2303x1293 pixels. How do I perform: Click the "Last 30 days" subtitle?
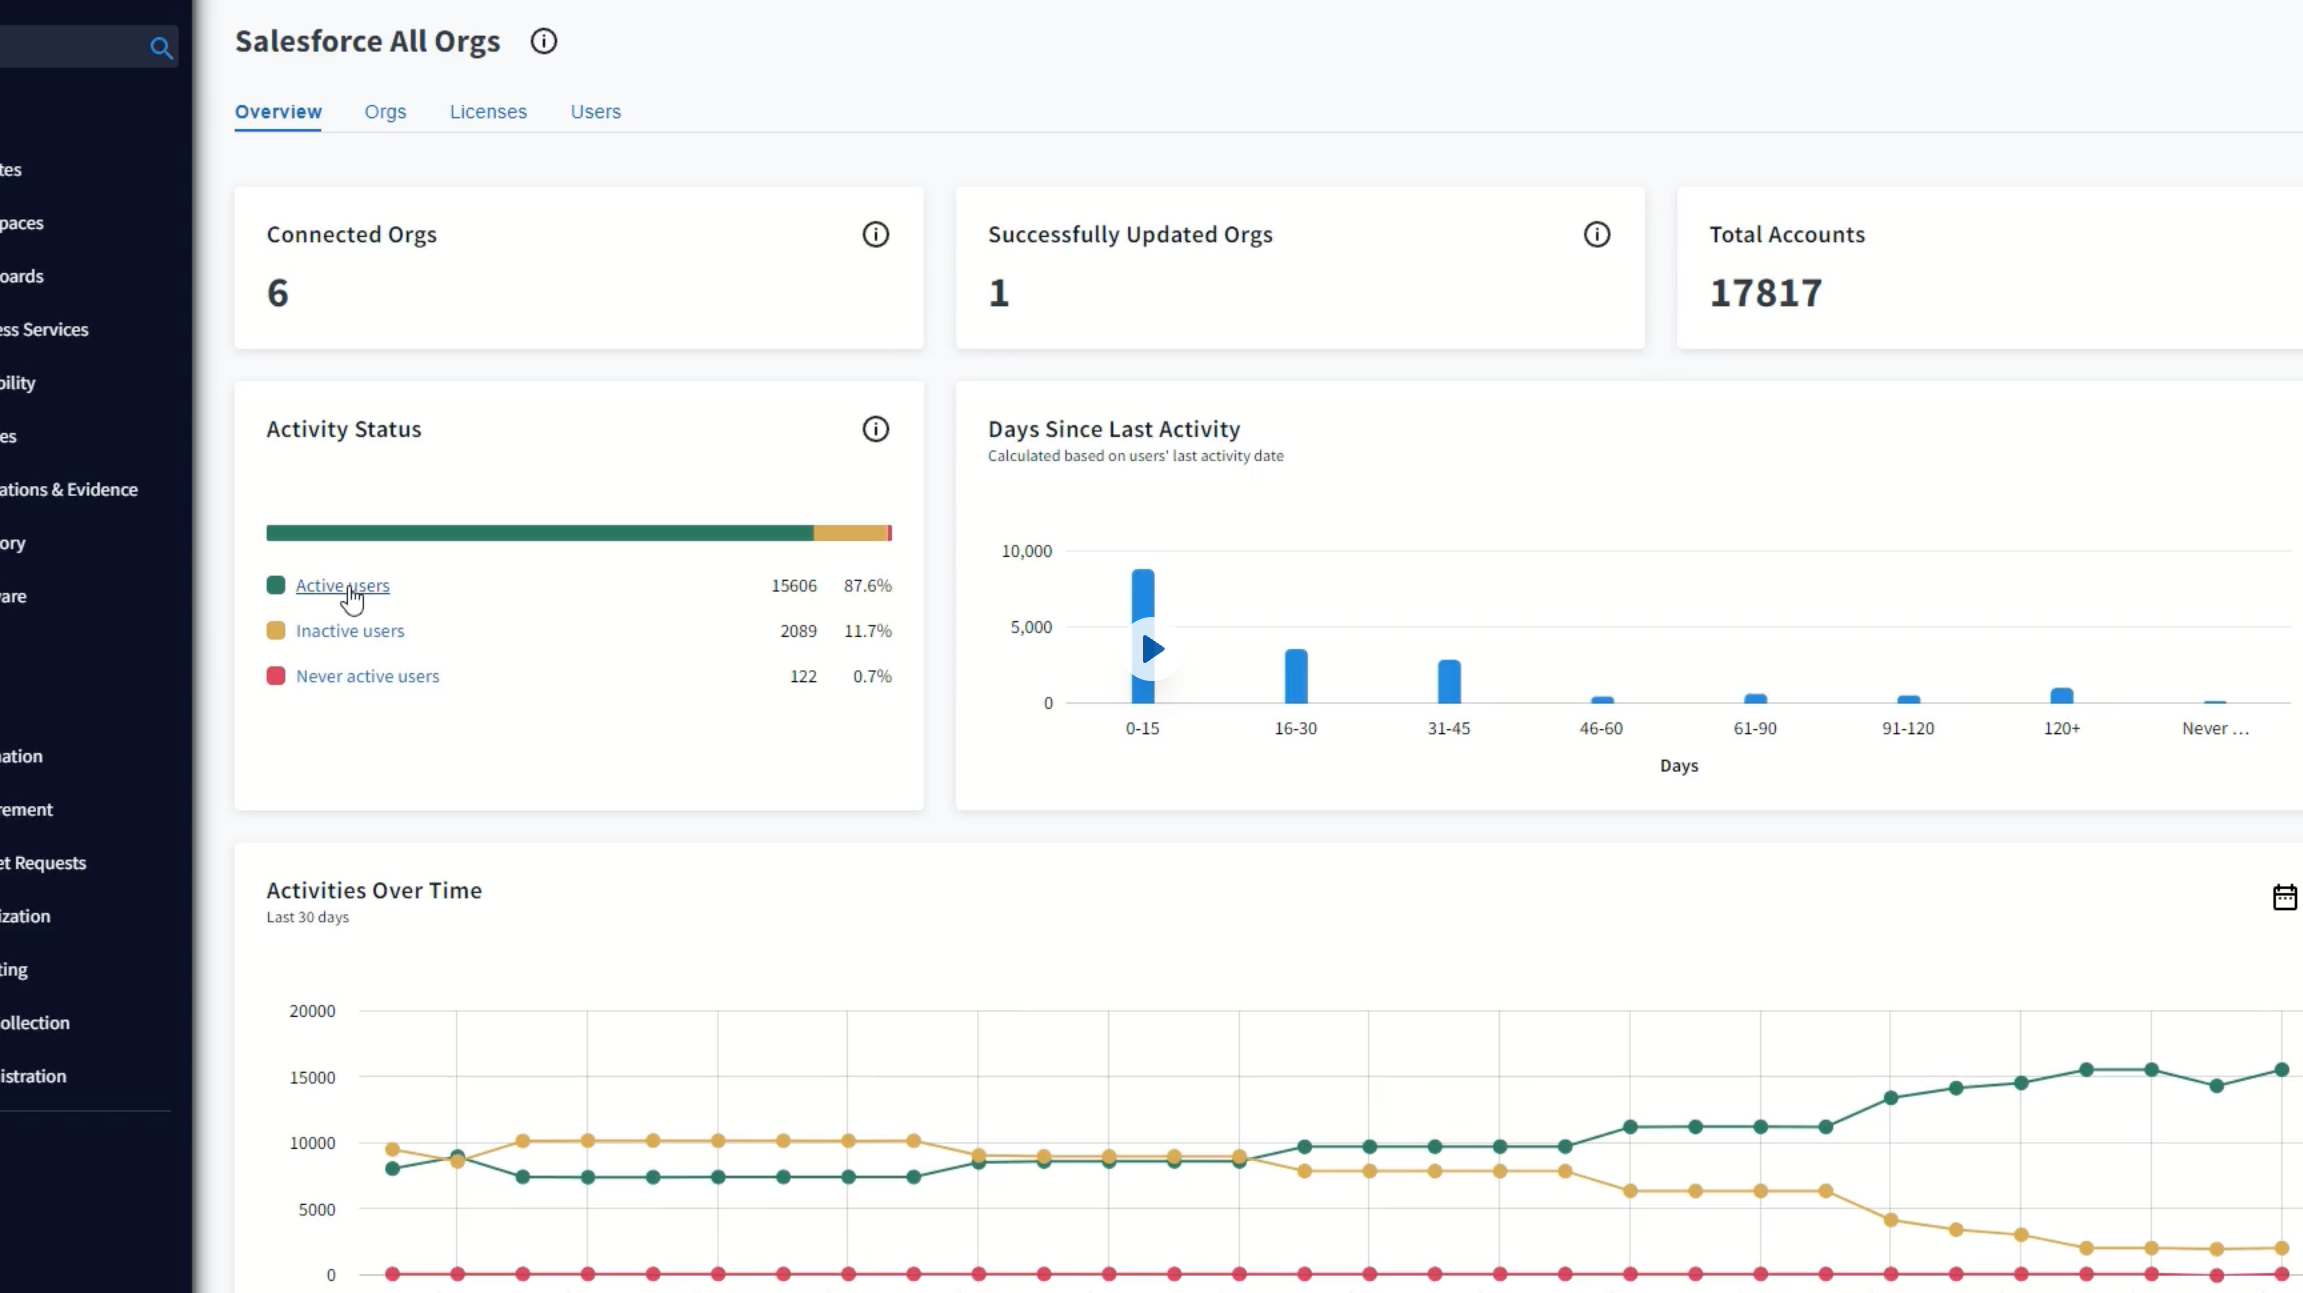coord(307,917)
